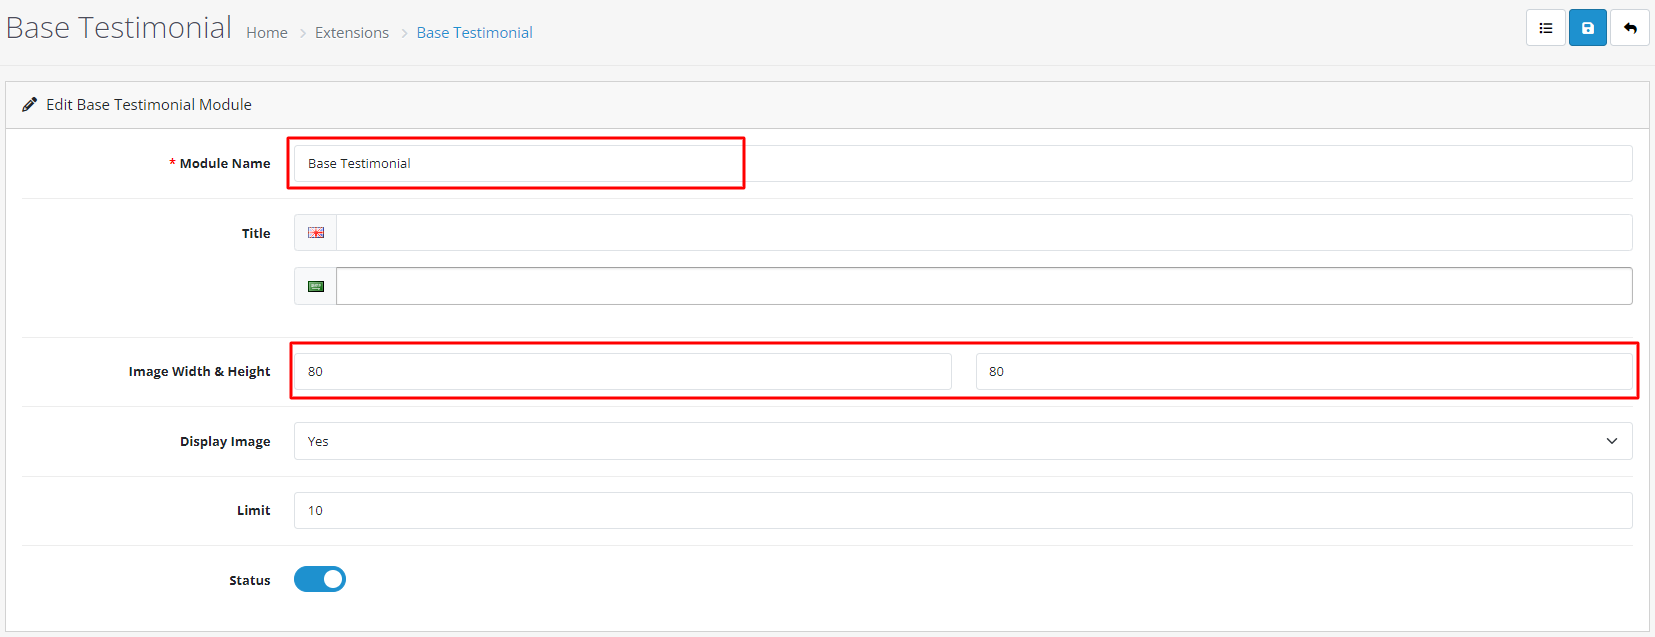Click the English flag icon beside Title

pos(316,233)
